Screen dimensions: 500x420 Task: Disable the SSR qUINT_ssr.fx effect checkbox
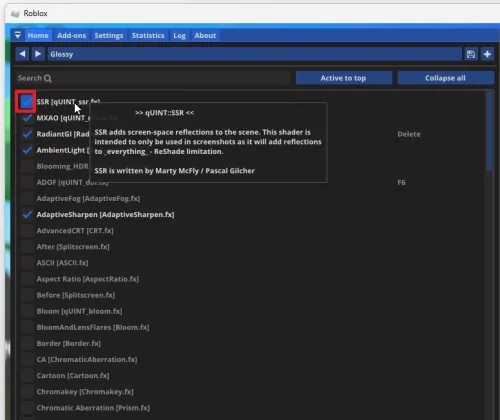[x=26, y=102]
